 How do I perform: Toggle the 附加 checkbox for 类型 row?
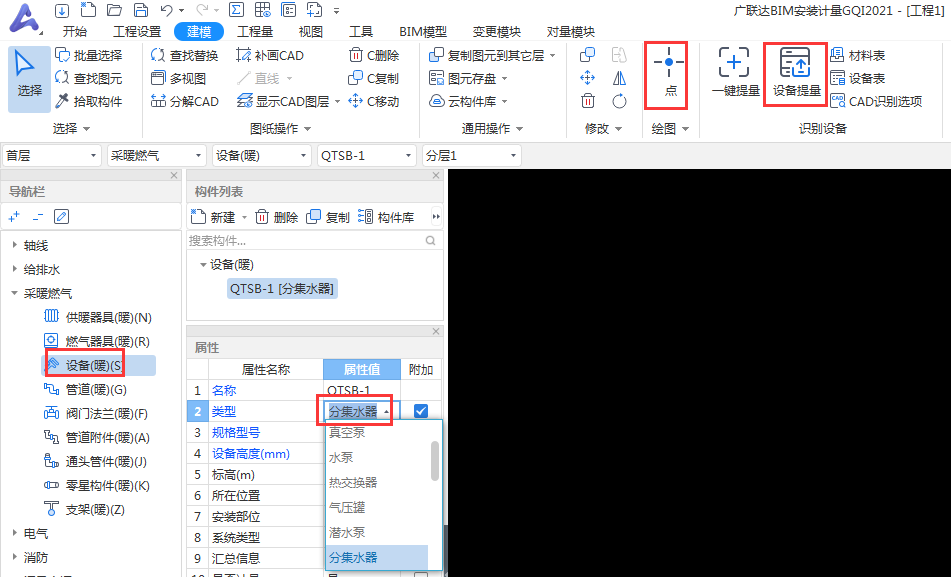pyautogui.click(x=421, y=411)
